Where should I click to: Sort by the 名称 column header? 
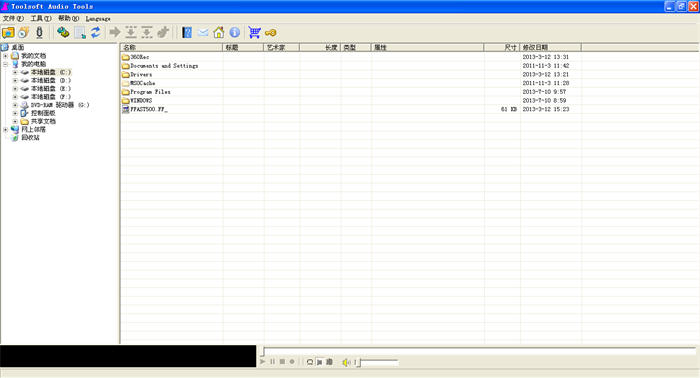coord(171,47)
